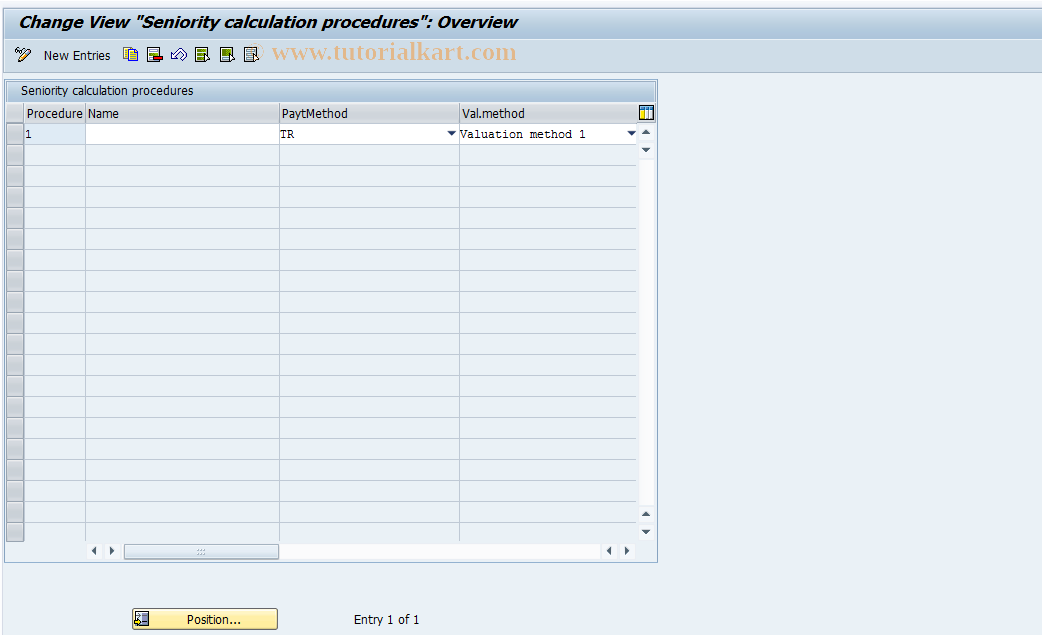This screenshot has width=1042, height=635.
Task: Click the Procedure column header
Action: coord(54,114)
